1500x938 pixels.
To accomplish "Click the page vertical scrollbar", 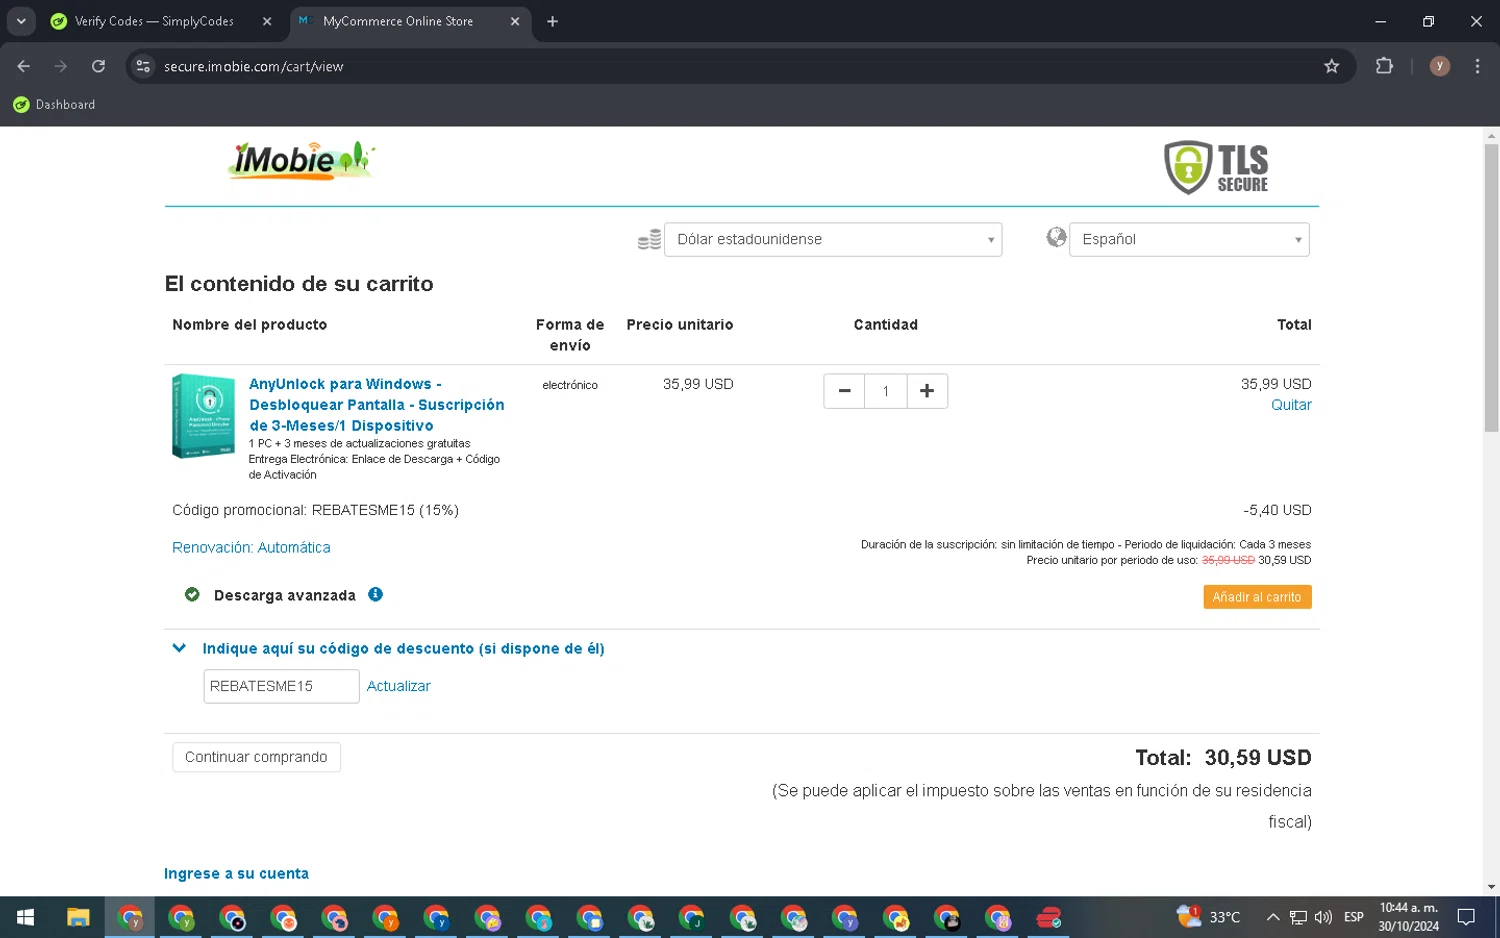I will pos(1491,288).
